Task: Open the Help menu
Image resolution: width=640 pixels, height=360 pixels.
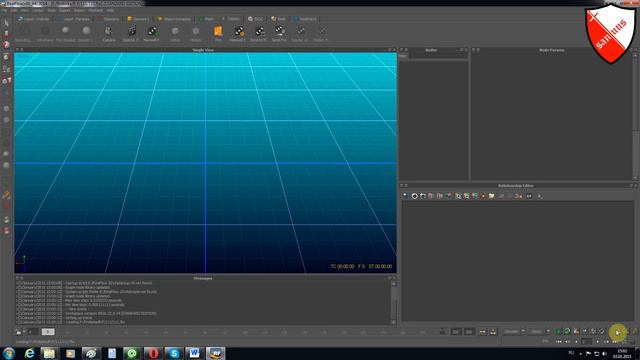Action: click(x=110, y=10)
